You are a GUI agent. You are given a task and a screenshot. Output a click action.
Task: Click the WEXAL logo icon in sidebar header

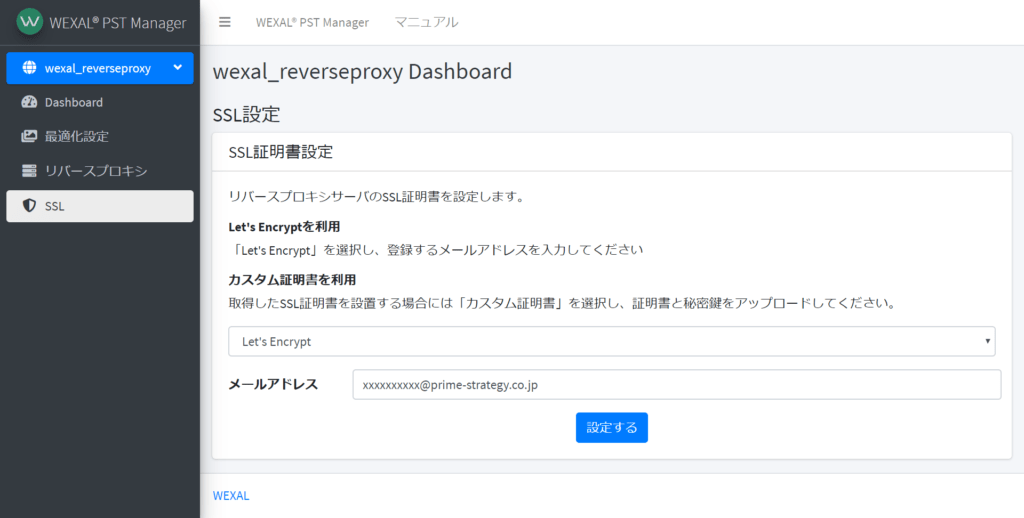[29, 22]
